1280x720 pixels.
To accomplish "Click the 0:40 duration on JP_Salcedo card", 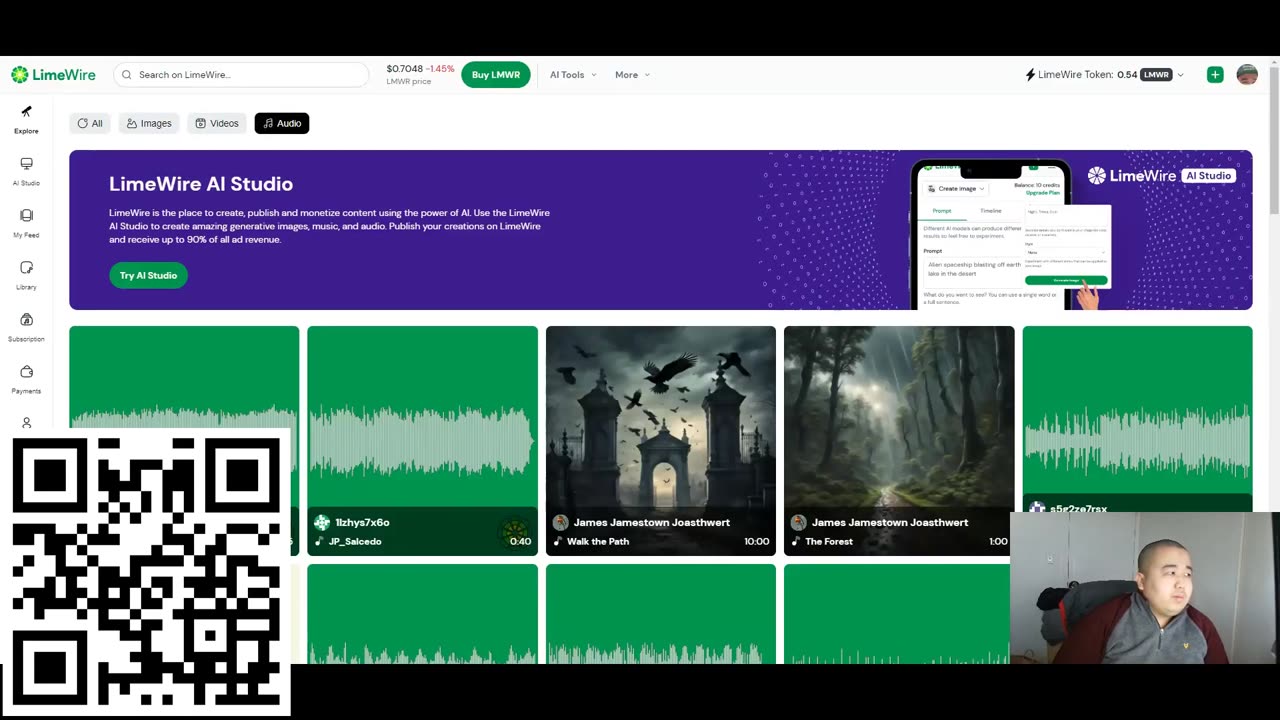I will 520,541.
